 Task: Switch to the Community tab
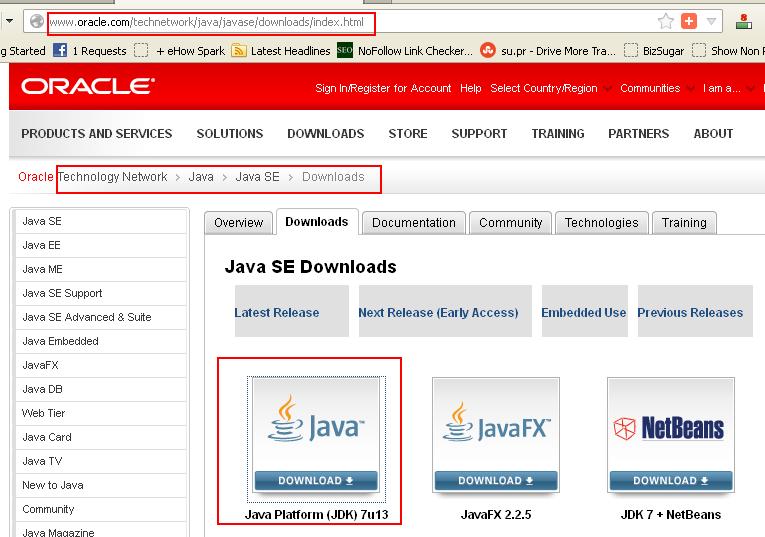click(x=510, y=223)
